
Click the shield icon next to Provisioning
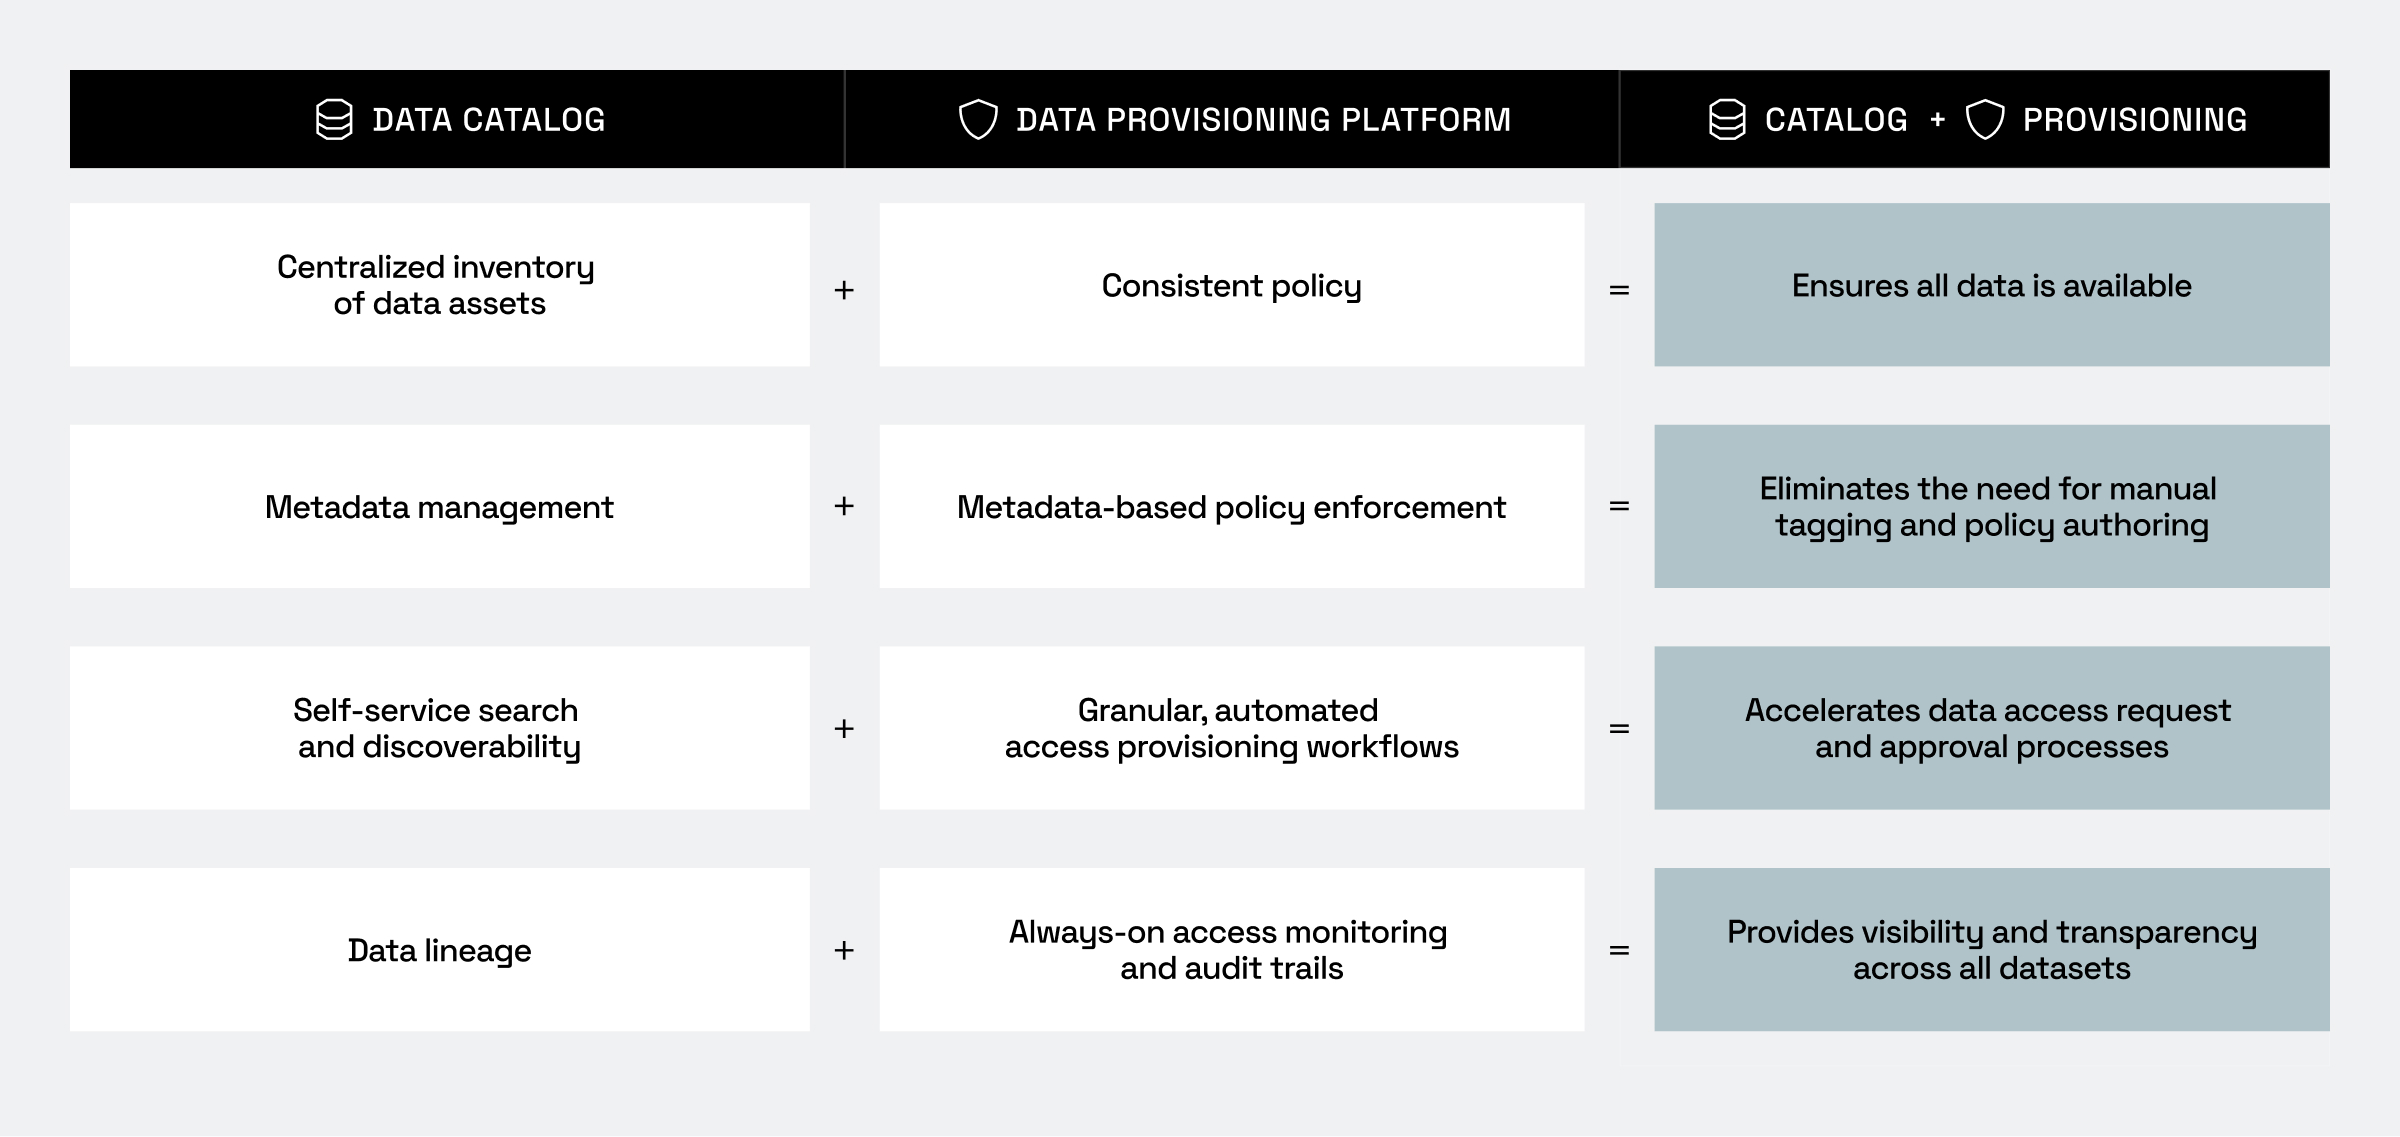pos(1985,120)
